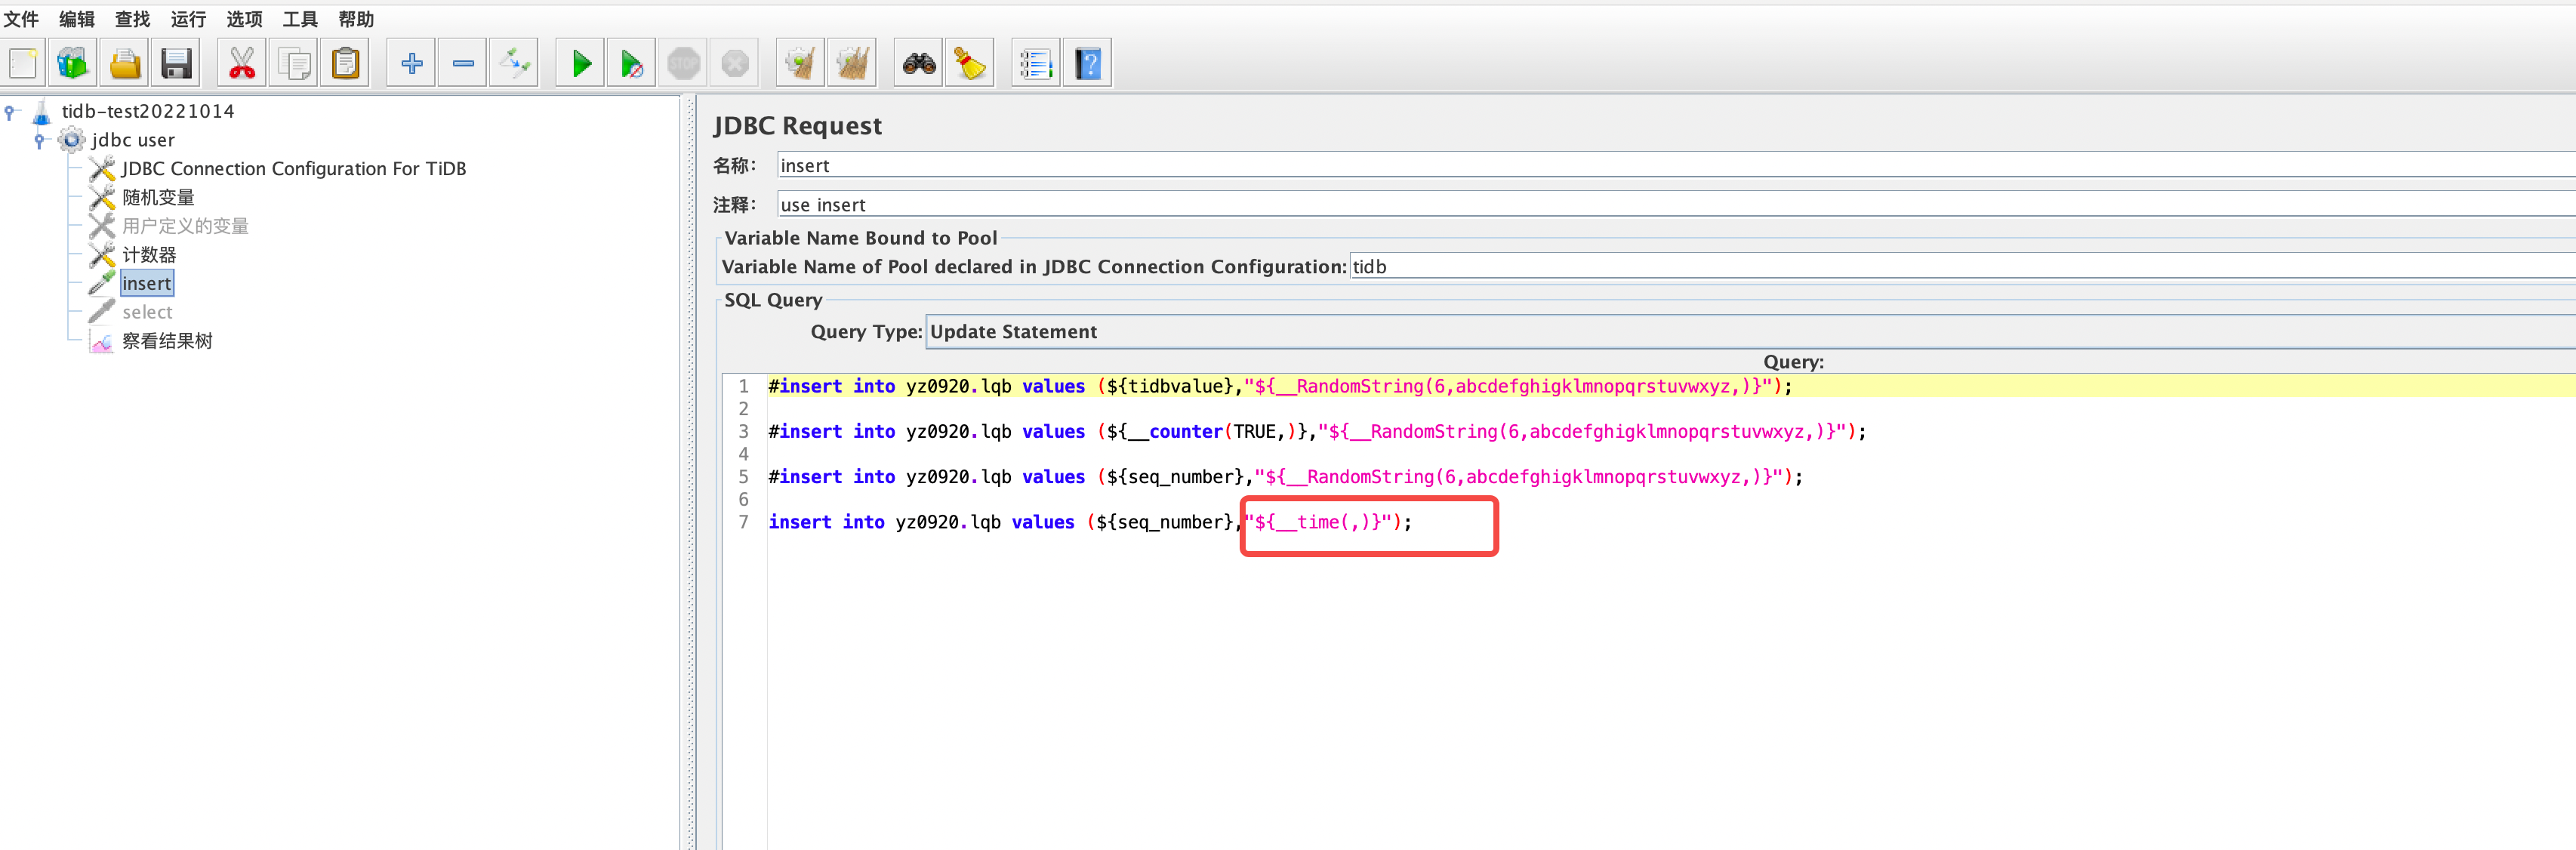Click query line 7 with __time function
The image size is (2576, 850).
coord(1090,522)
